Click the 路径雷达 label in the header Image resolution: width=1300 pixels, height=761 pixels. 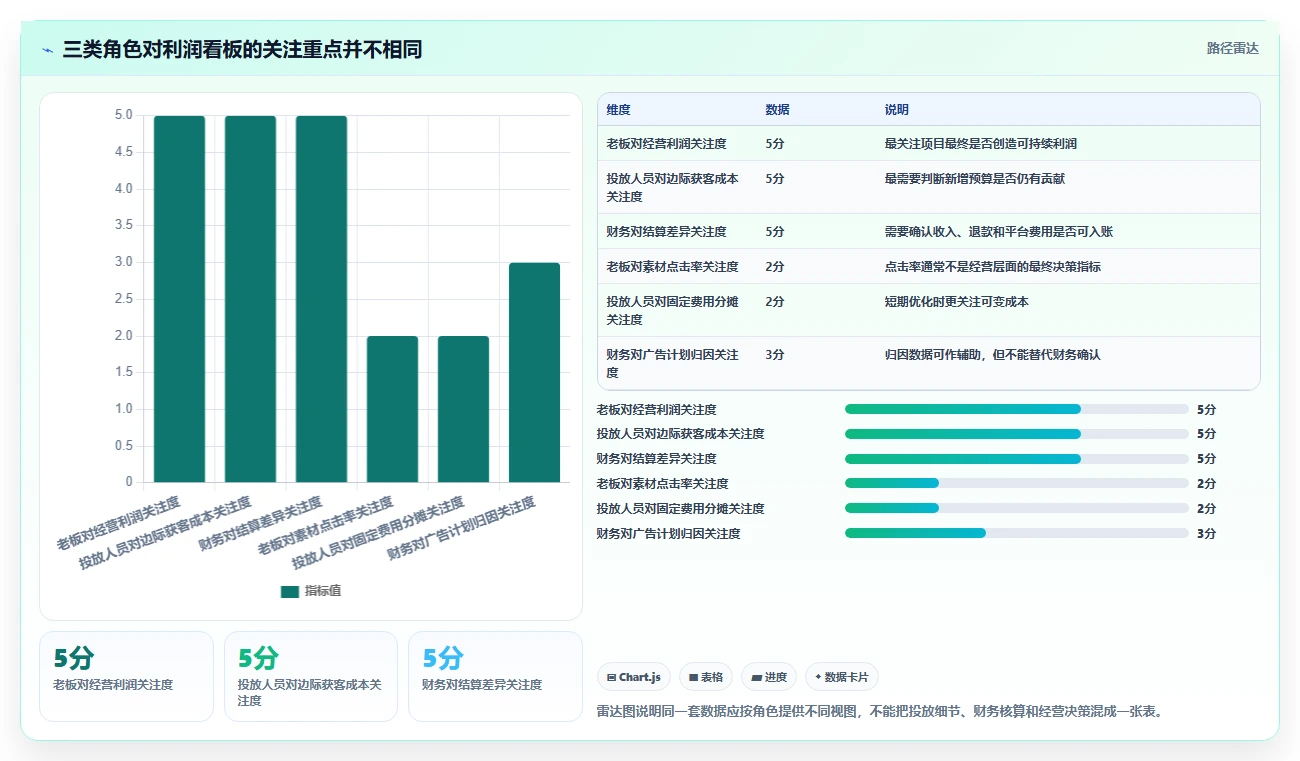[x=1233, y=48]
